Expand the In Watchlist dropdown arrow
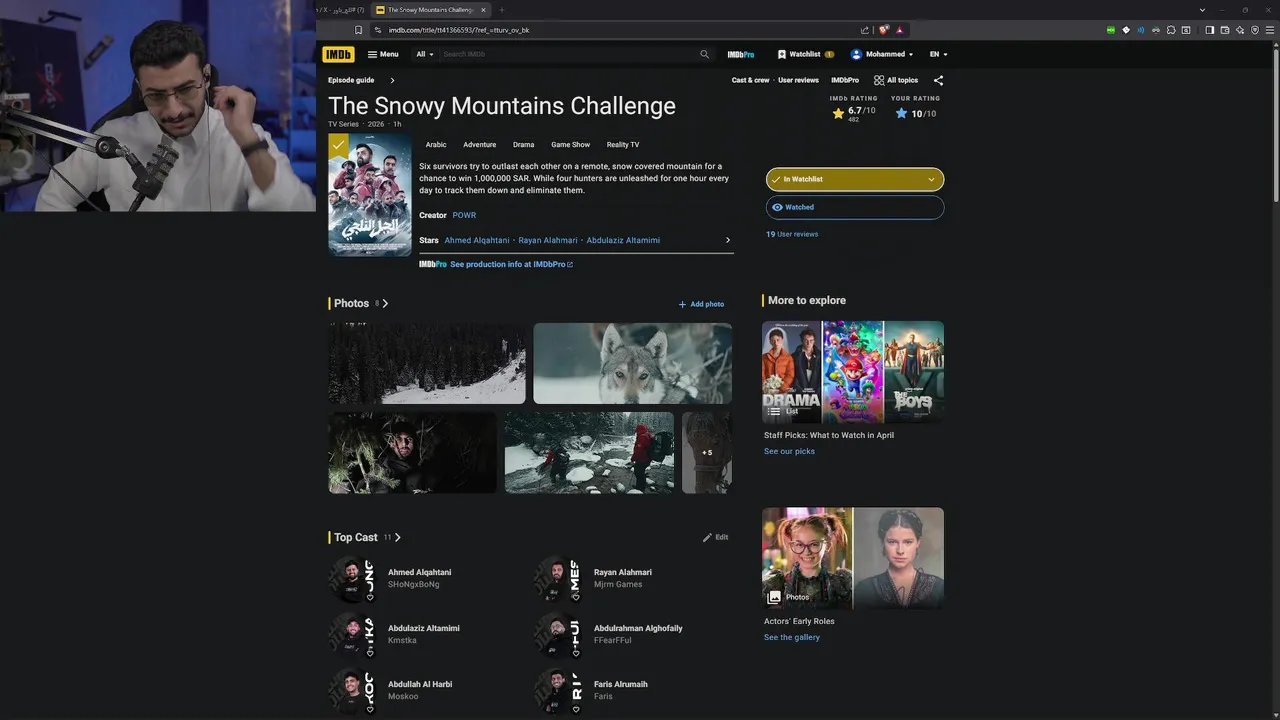1280x720 pixels. pyautogui.click(x=932, y=179)
